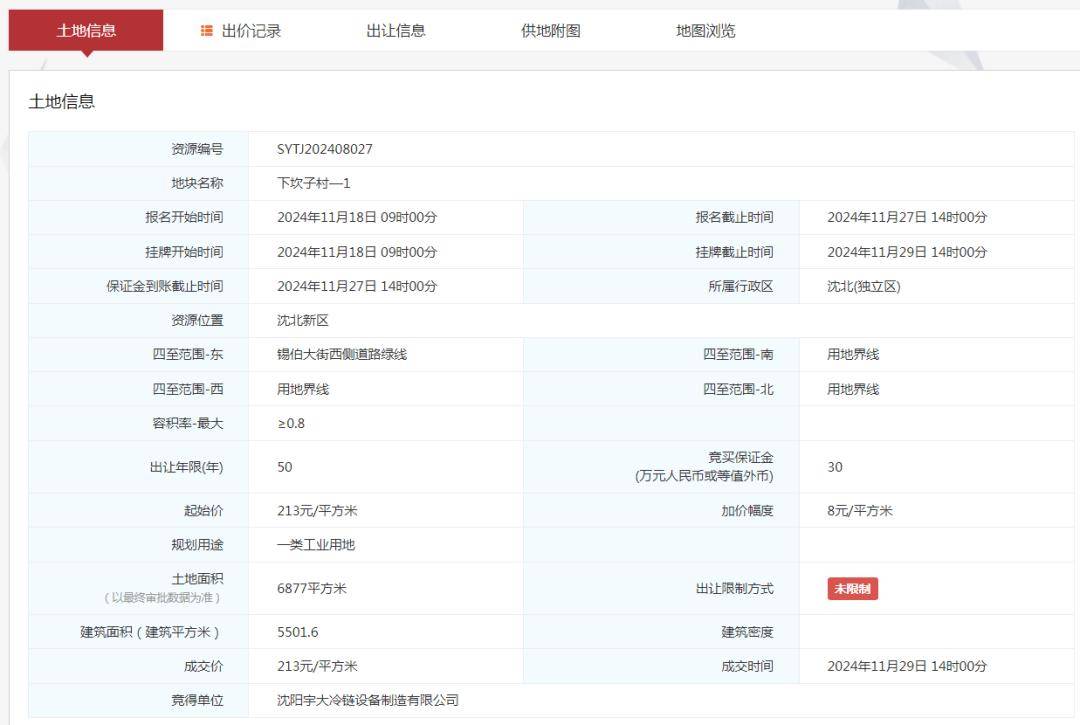Select the transfer term value 50
This screenshot has height=725, width=1080.
[x=284, y=467]
